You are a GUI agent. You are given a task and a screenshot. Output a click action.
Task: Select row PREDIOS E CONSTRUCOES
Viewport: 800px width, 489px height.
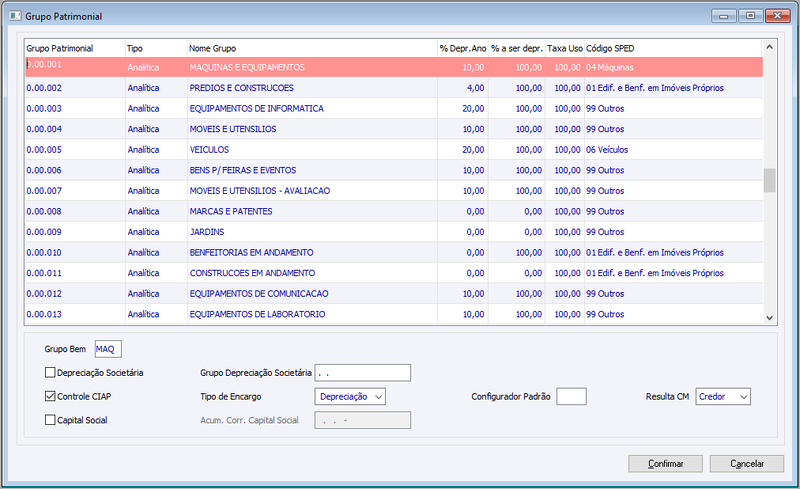[x=394, y=88]
